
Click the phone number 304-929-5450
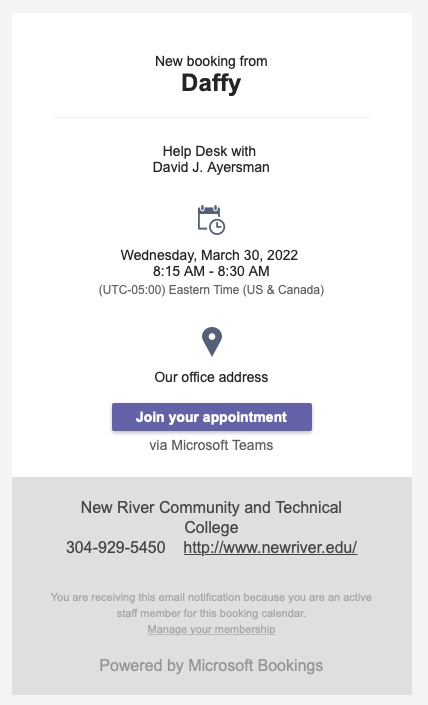pyautogui.click(x=116, y=547)
